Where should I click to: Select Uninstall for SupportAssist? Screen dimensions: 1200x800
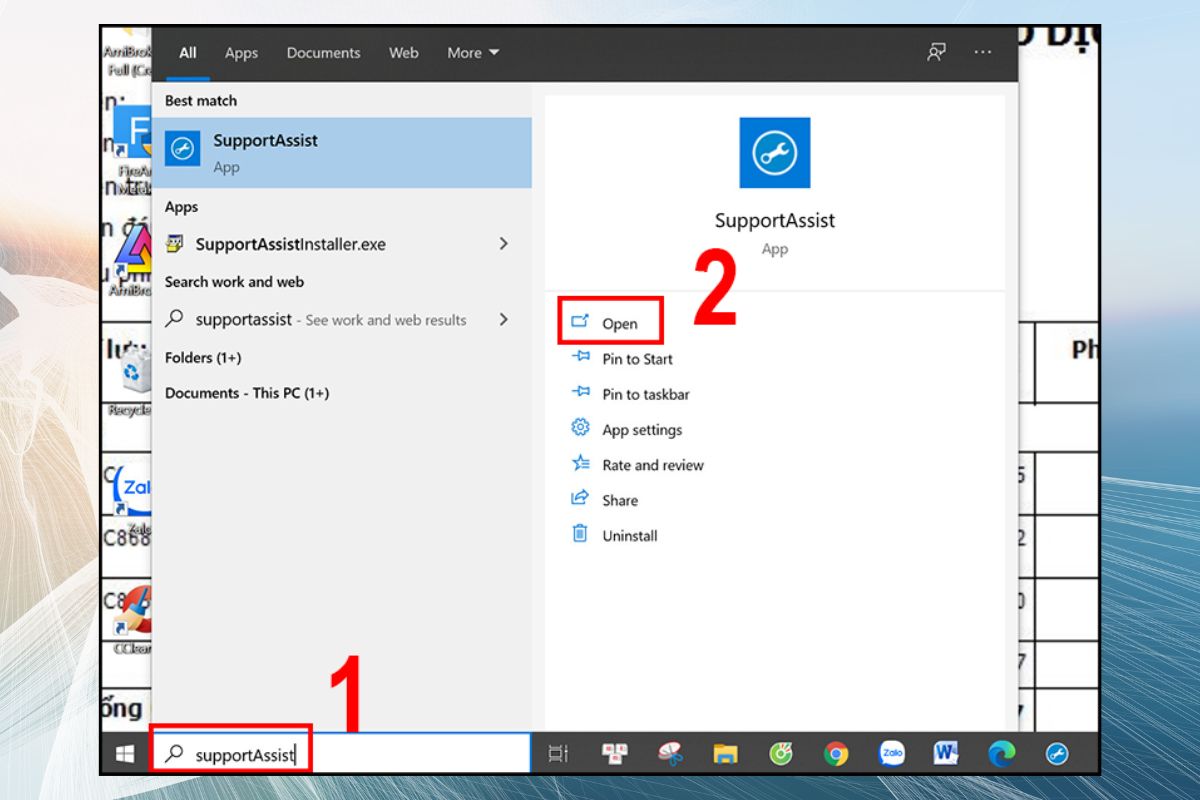pyautogui.click(x=630, y=536)
